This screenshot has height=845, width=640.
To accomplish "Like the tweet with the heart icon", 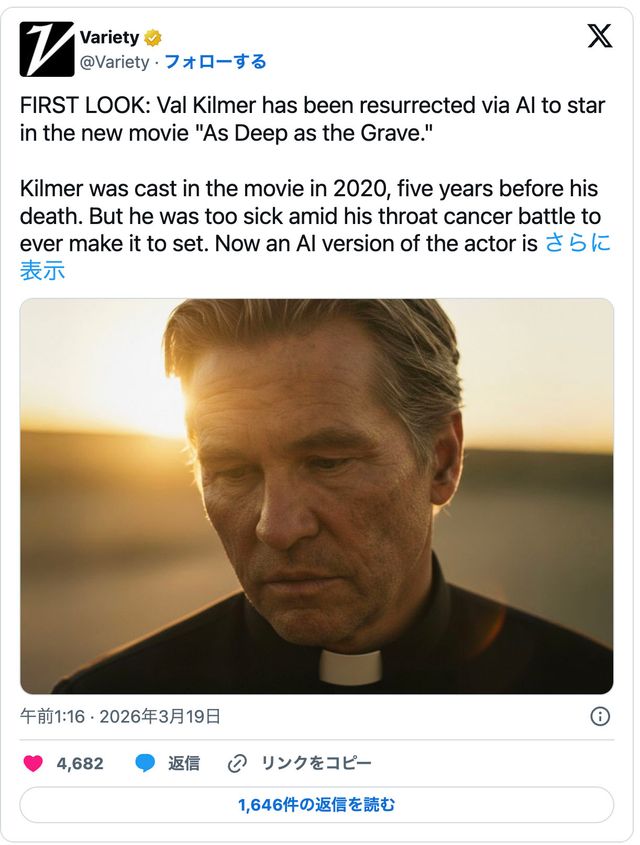I will [x=33, y=763].
